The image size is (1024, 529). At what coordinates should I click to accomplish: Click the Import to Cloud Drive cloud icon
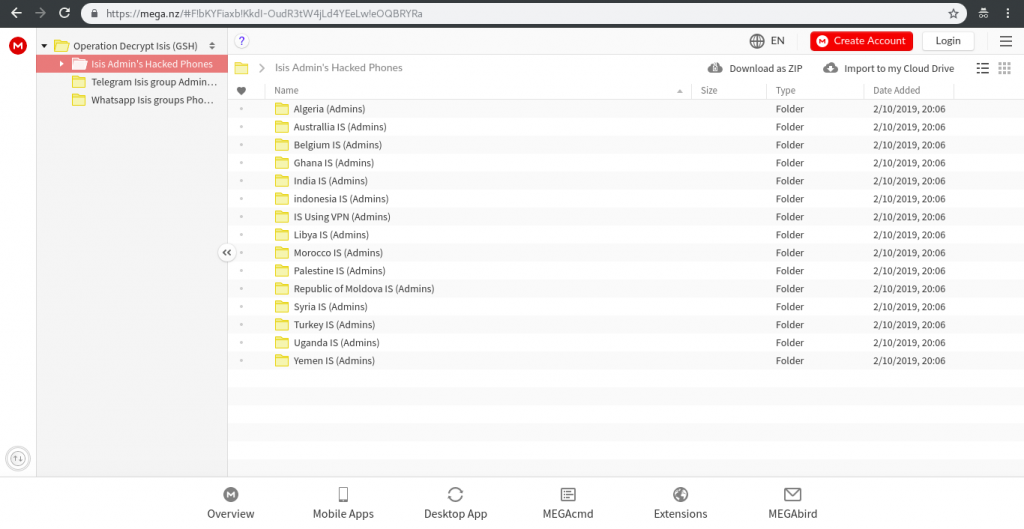point(830,68)
